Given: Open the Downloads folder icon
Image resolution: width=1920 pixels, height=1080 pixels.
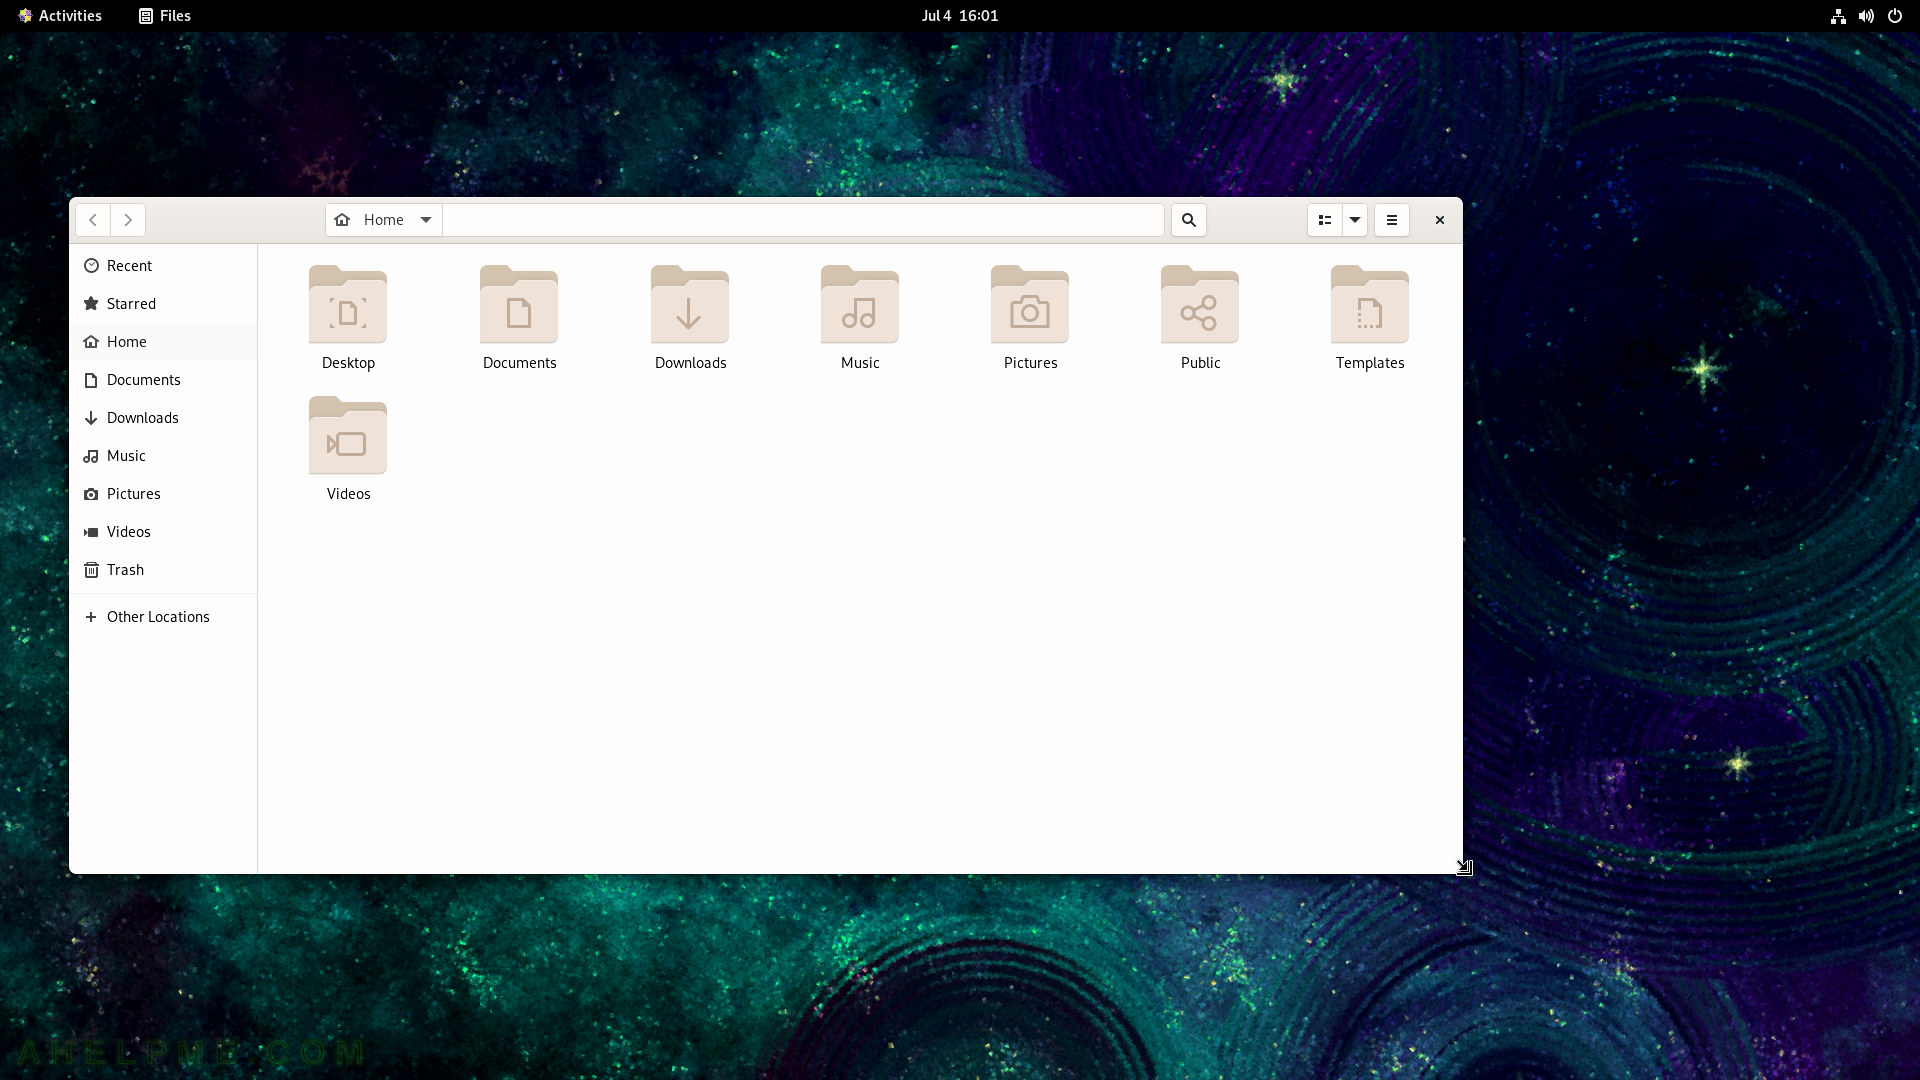Looking at the screenshot, I should point(690,305).
